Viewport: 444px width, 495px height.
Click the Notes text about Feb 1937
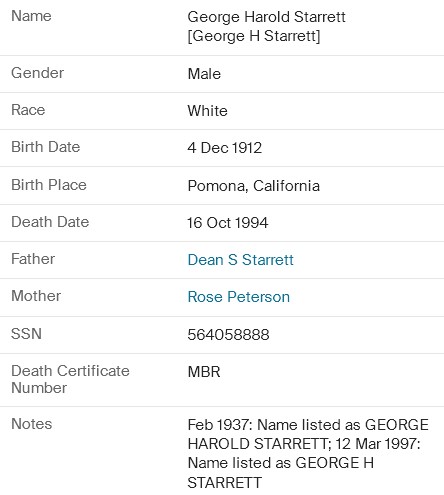(308, 453)
